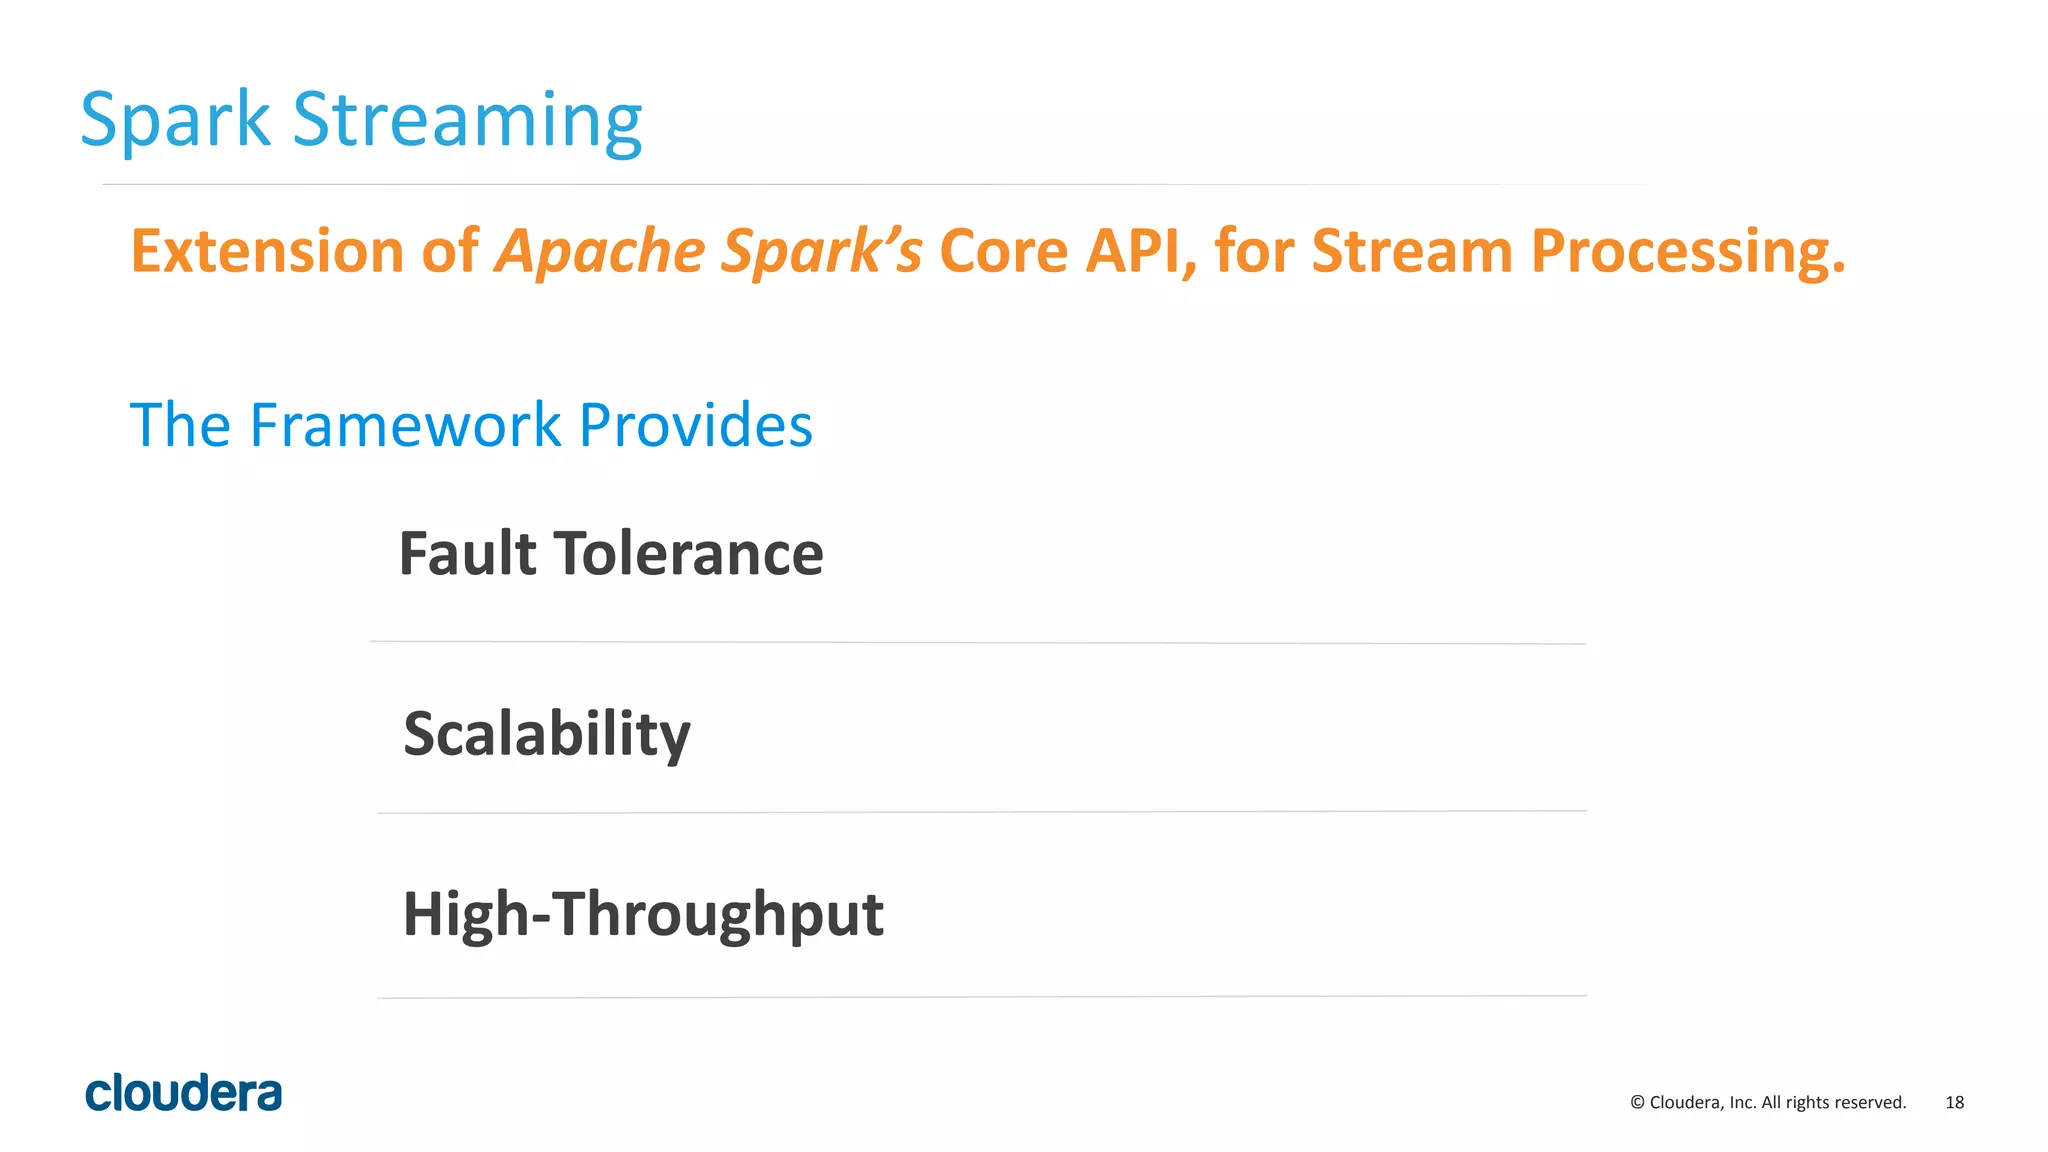2048x1152 pixels.
Task: Select the "Stream Processing." text
Action: click(1577, 250)
